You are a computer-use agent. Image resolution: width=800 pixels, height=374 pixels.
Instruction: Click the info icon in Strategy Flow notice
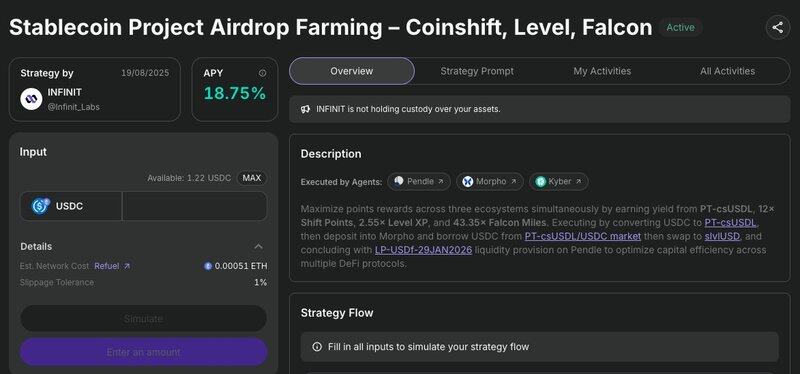tap(317, 347)
